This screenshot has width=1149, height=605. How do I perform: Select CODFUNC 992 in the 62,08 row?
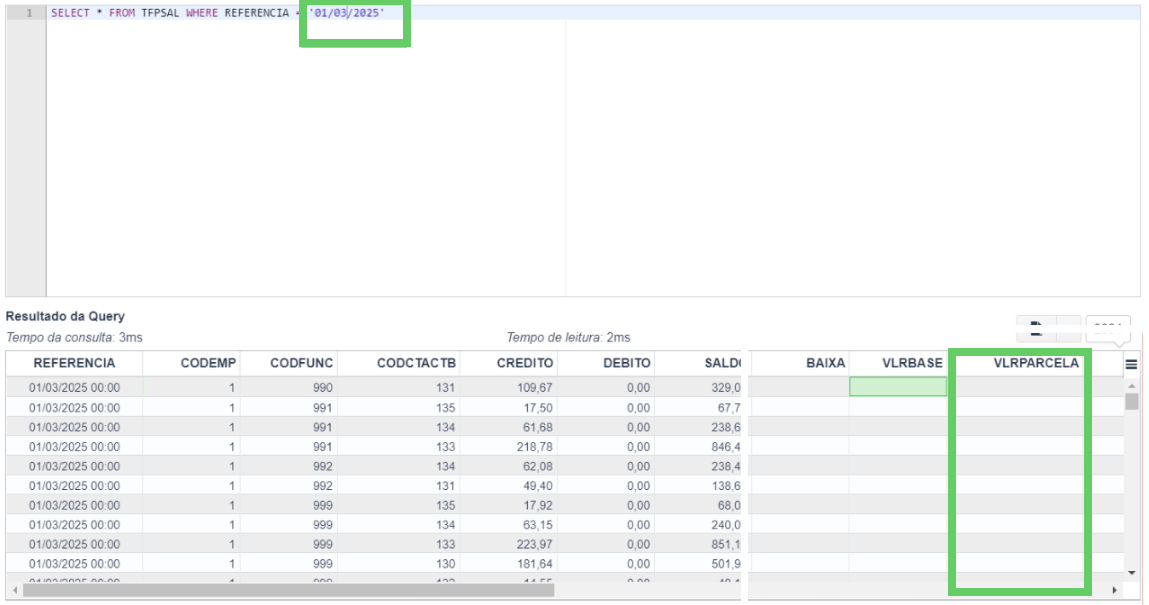pyautogui.click(x=289, y=466)
